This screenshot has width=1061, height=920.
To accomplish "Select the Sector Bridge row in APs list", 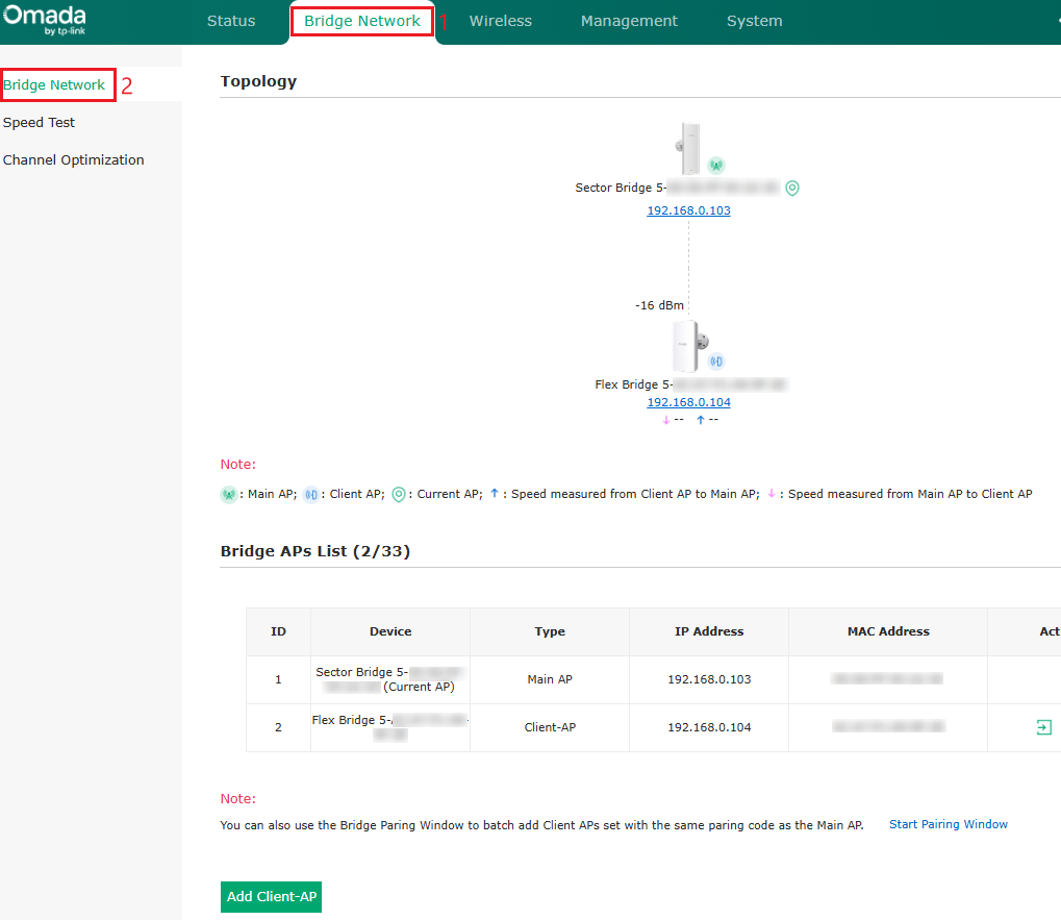I will tap(653, 679).
